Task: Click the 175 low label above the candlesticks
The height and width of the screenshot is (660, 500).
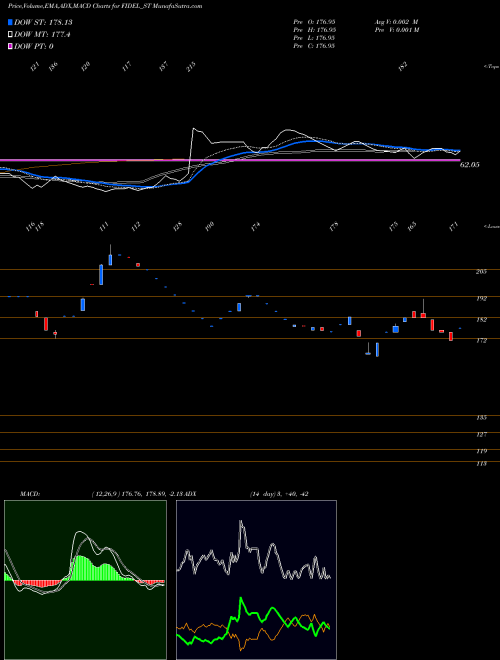Action: [394, 226]
